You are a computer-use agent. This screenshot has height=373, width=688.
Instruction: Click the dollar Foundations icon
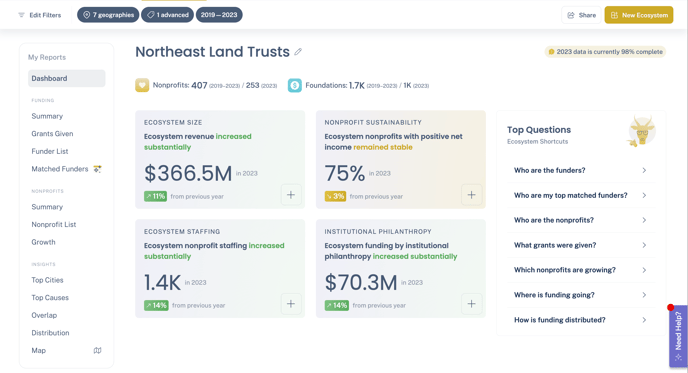(x=294, y=85)
